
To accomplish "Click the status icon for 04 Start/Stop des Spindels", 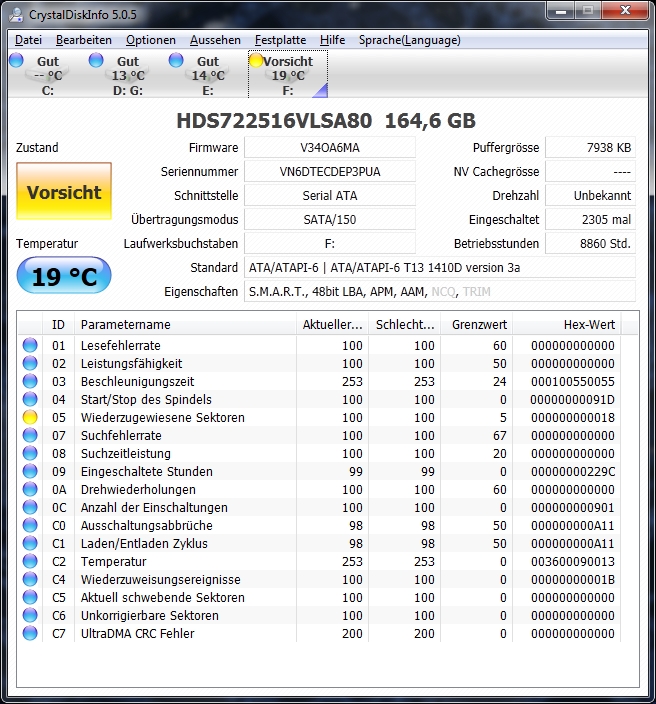I will tap(30, 399).
